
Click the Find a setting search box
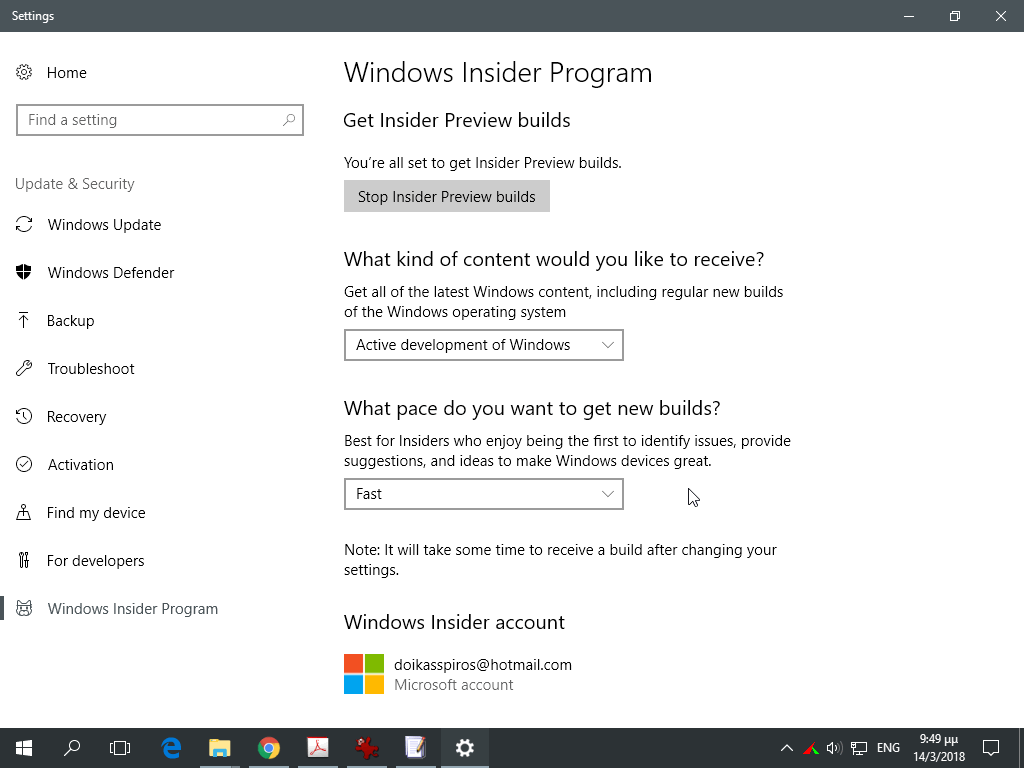pyautogui.click(x=160, y=120)
